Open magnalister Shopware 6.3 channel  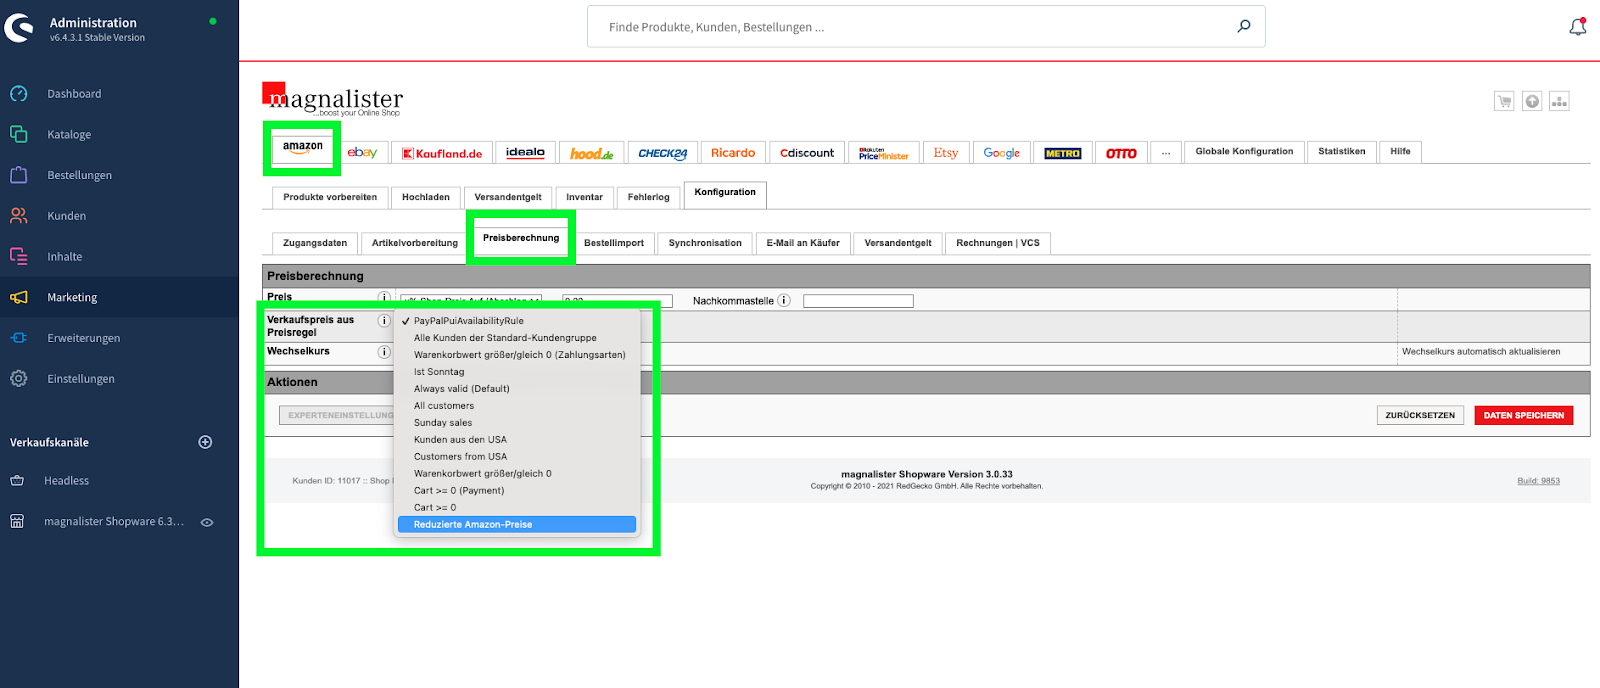tap(113, 522)
